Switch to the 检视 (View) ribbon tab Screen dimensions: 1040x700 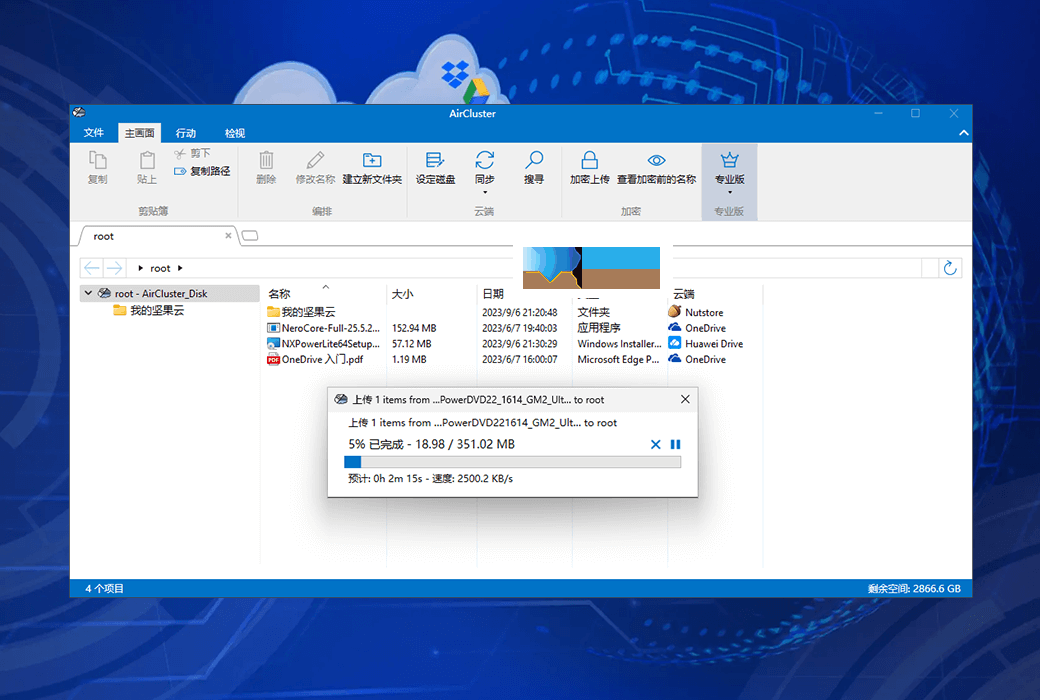coord(235,133)
